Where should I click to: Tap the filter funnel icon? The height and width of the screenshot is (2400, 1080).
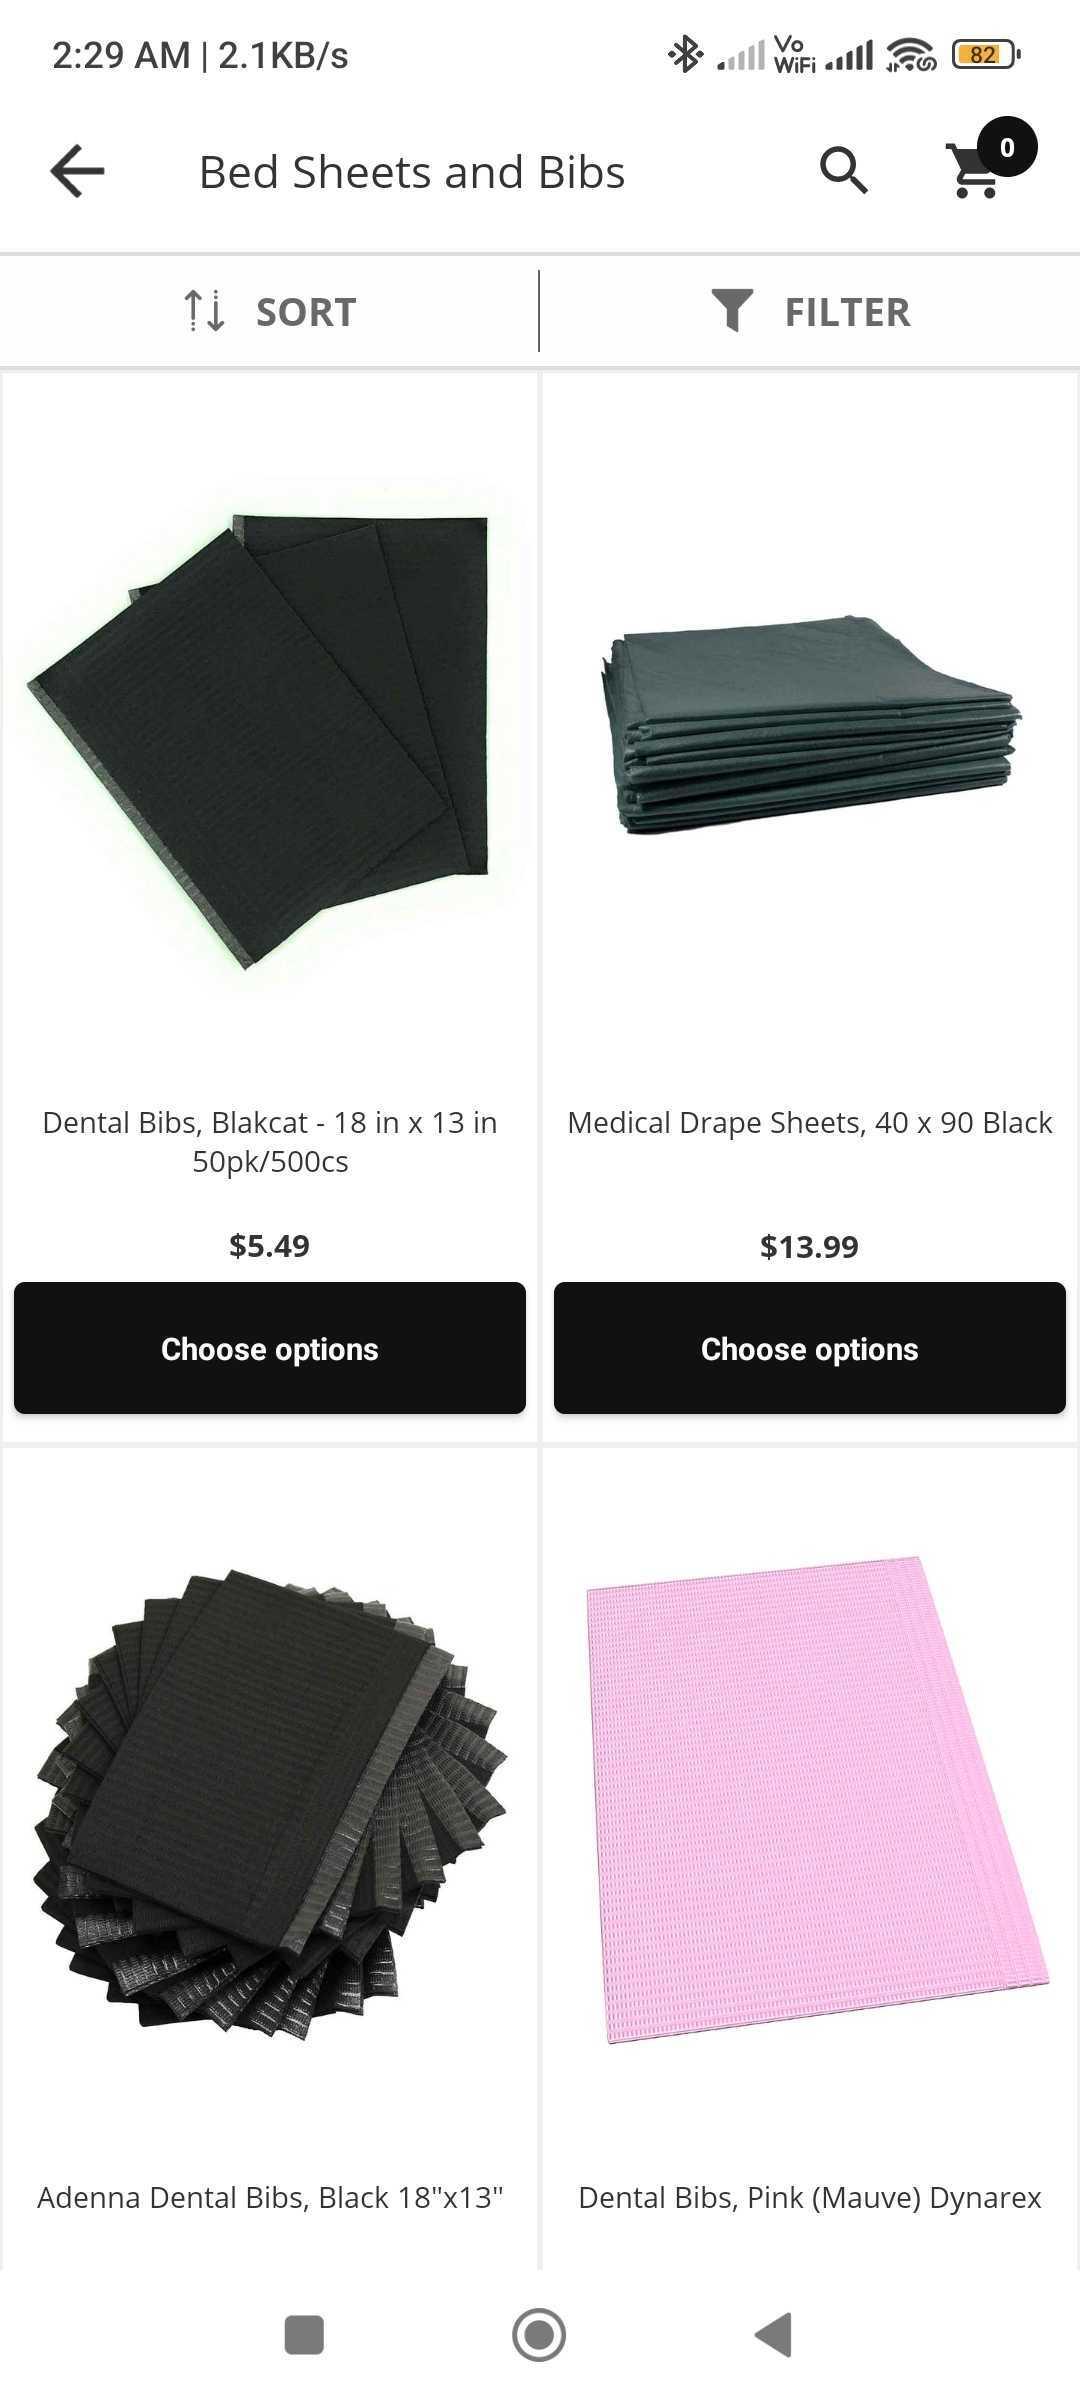coord(732,311)
